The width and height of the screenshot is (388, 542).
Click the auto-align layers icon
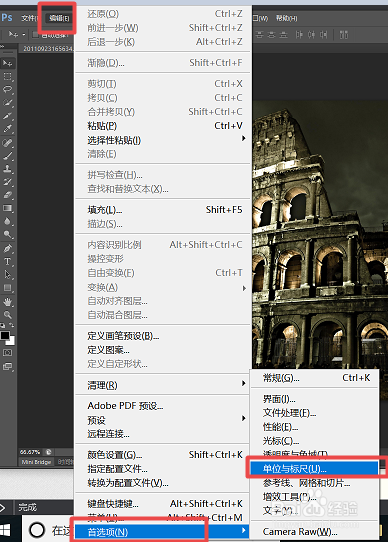click(344, 35)
